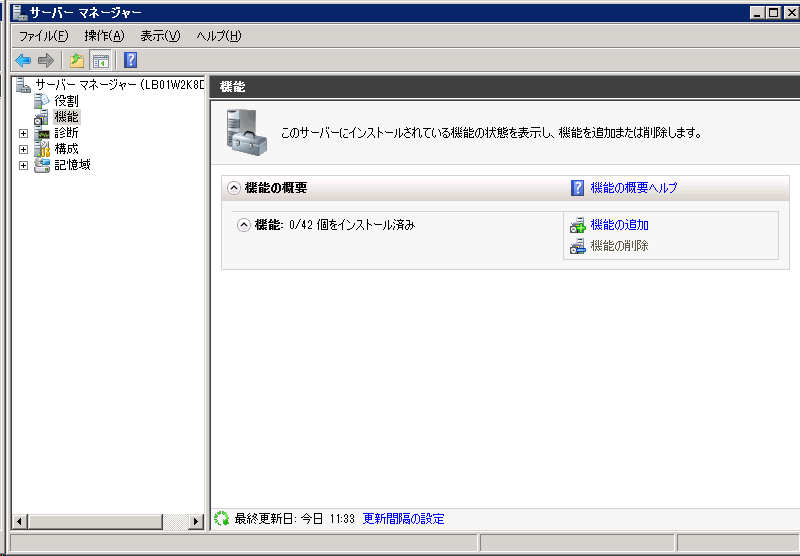This screenshot has height=556, width=800.
Task: Collapse the 機能の概要 section
Action: (234, 188)
